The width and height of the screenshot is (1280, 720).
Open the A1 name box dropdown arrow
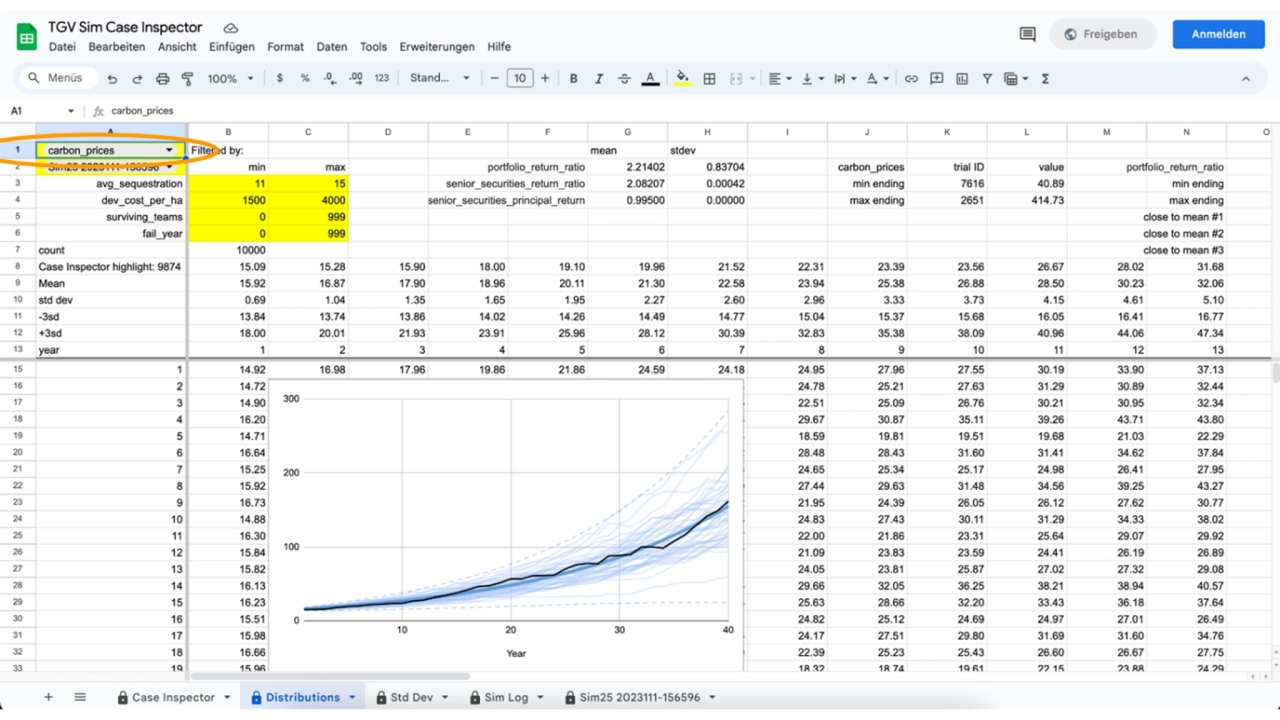click(x=71, y=111)
